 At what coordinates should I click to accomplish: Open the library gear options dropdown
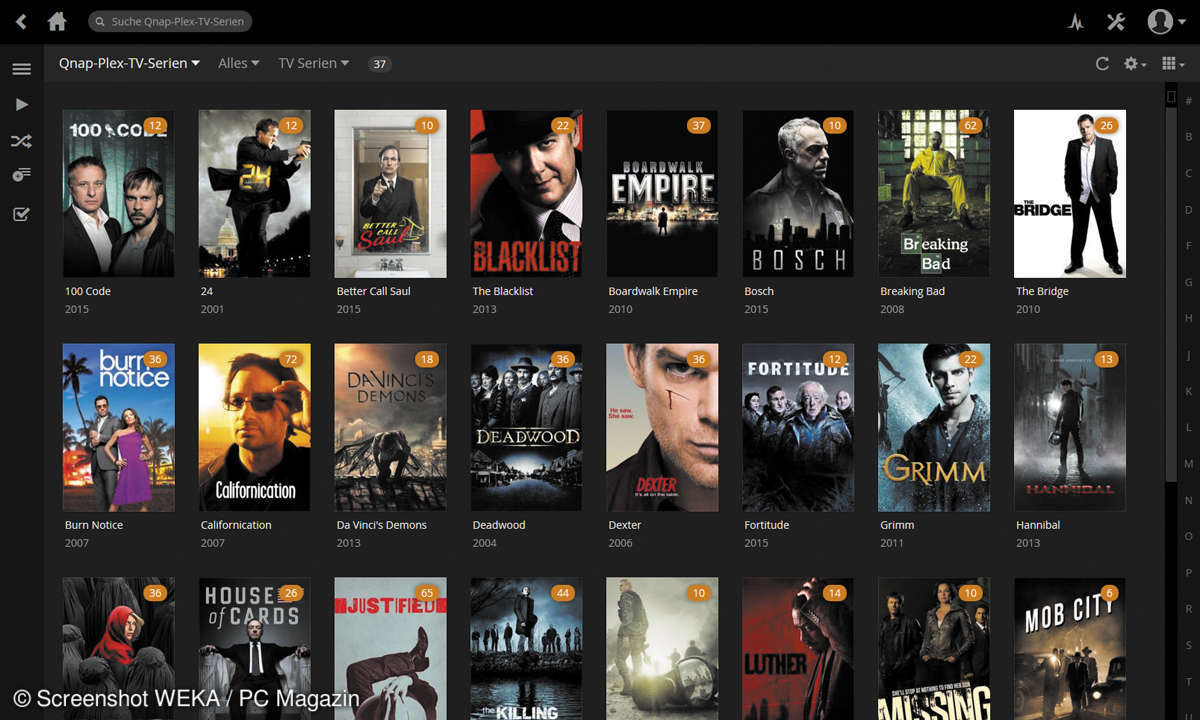click(1135, 63)
